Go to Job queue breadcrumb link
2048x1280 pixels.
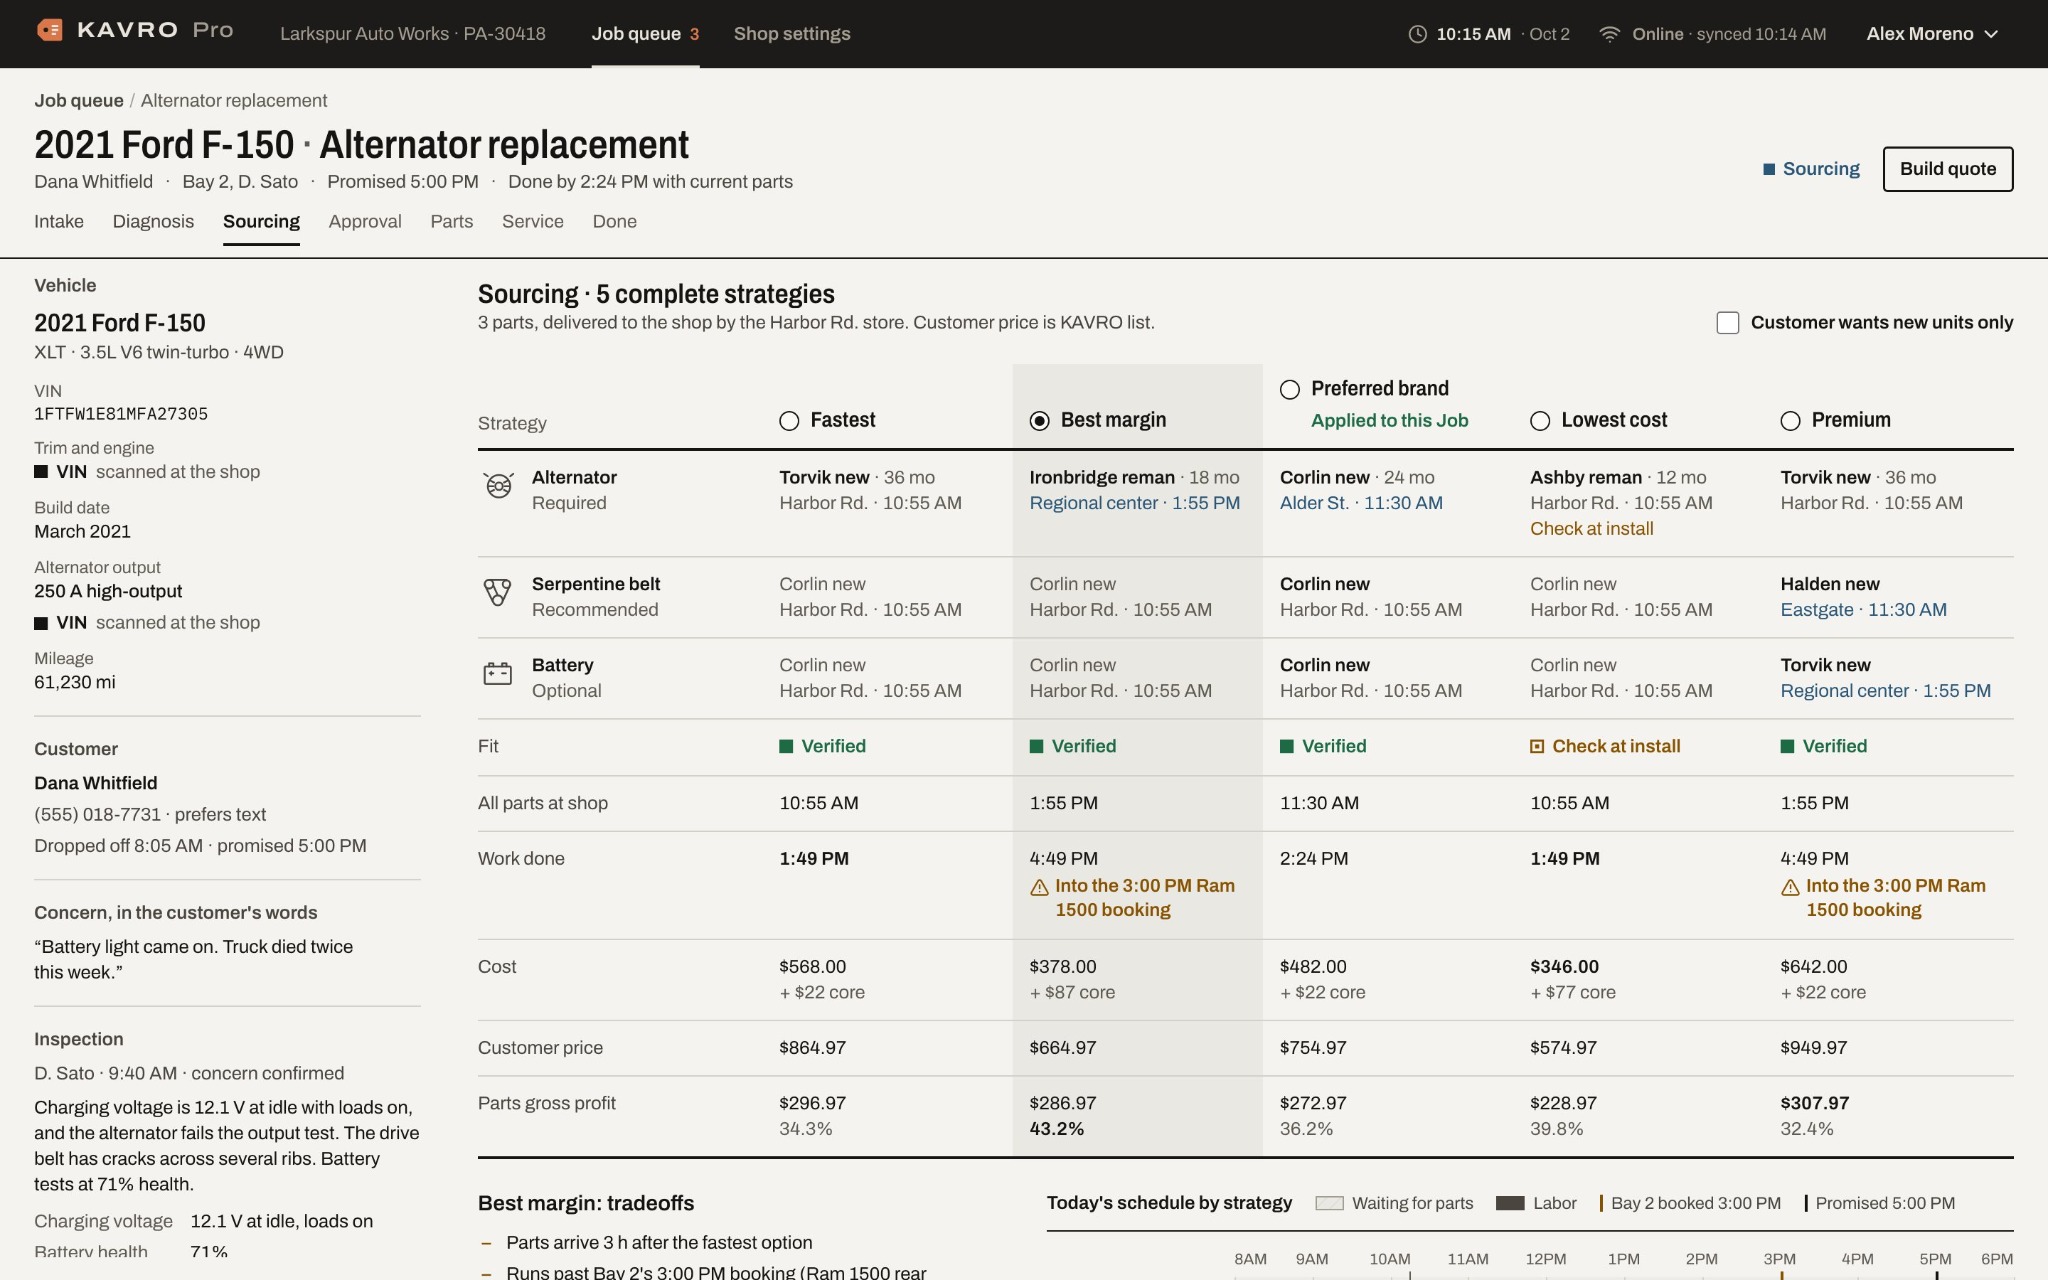click(79, 101)
